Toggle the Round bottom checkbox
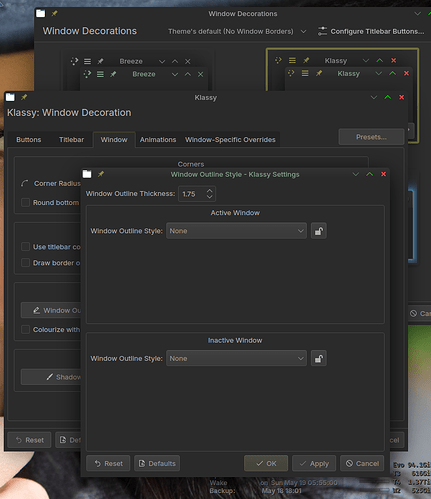Viewport: 431px width, 499px height. [x=25, y=202]
